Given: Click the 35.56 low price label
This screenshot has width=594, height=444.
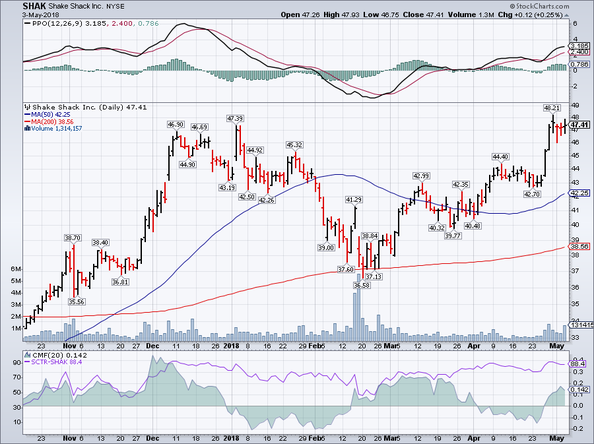Looking at the screenshot, I should [77, 302].
